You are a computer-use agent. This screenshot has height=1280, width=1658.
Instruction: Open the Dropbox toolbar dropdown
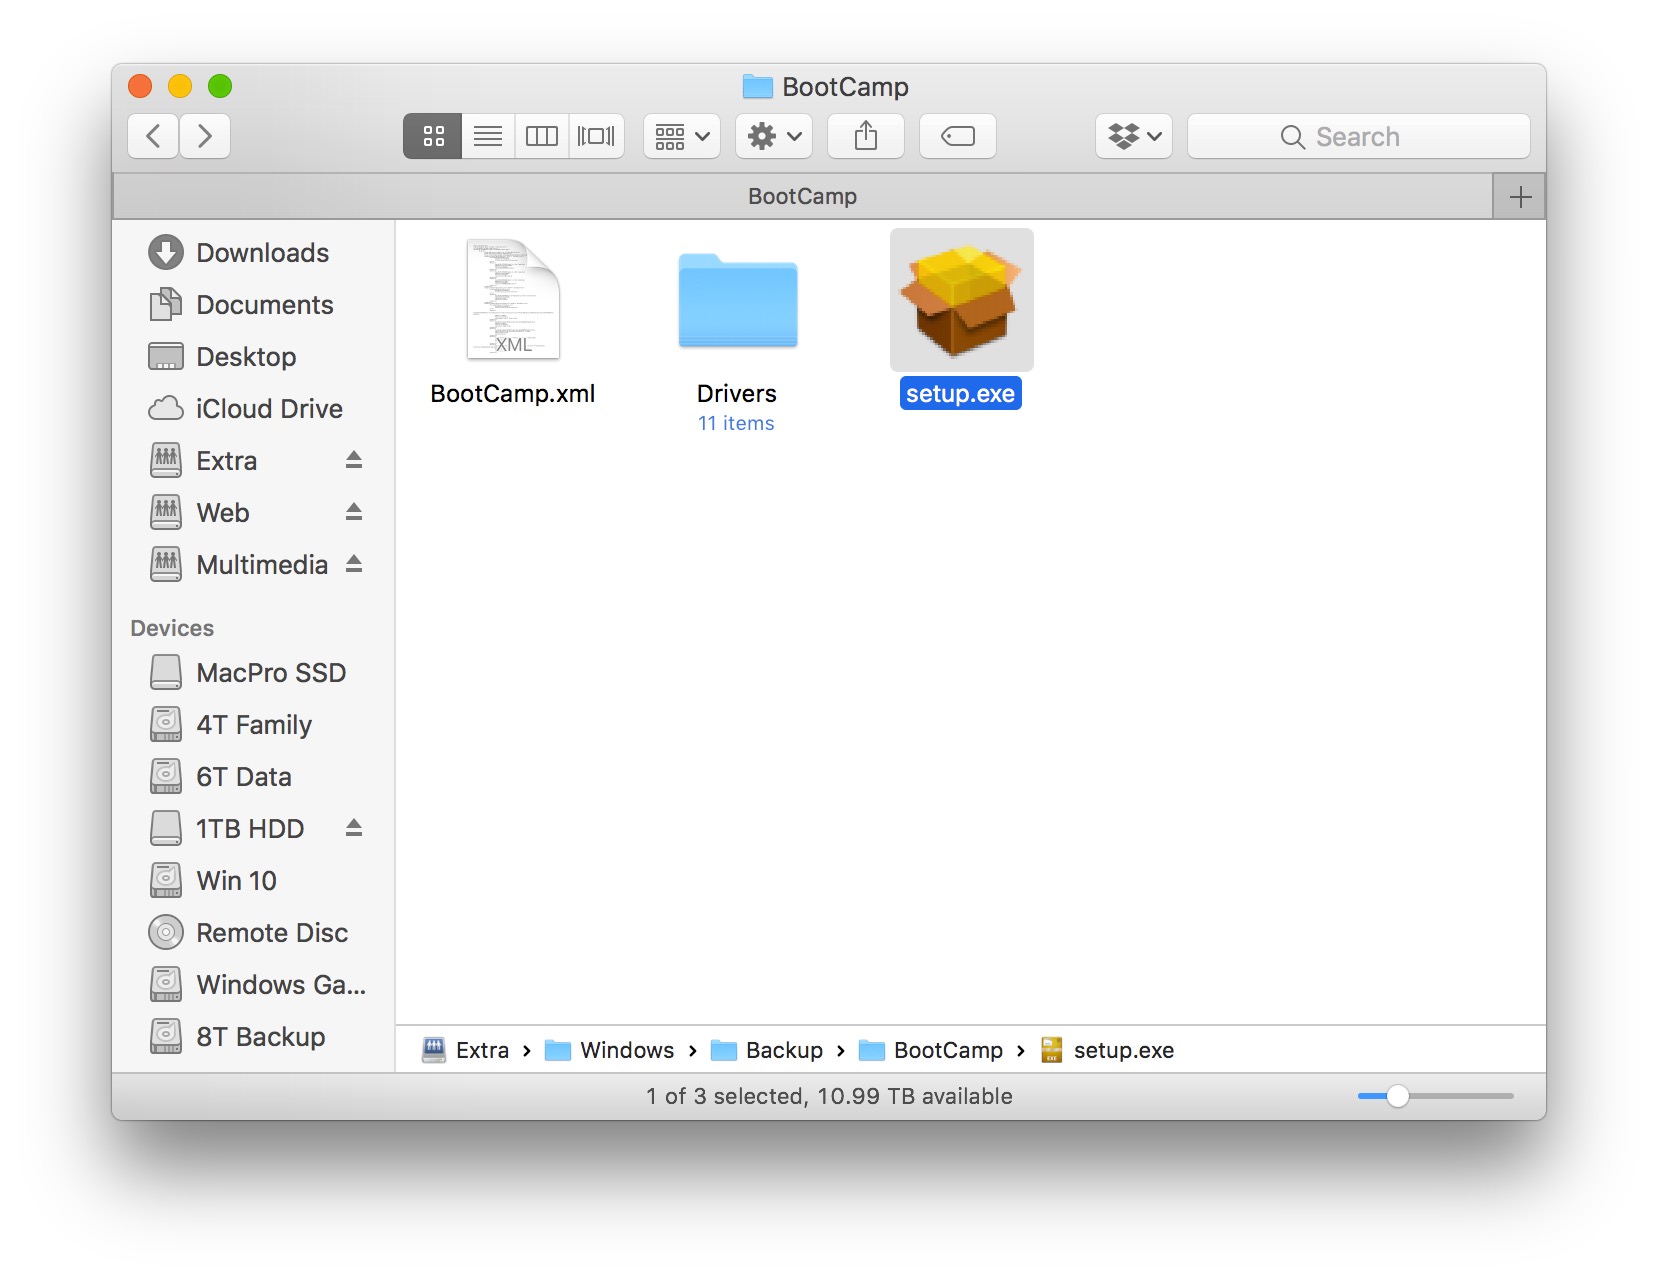pyautogui.click(x=1134, y=136)
